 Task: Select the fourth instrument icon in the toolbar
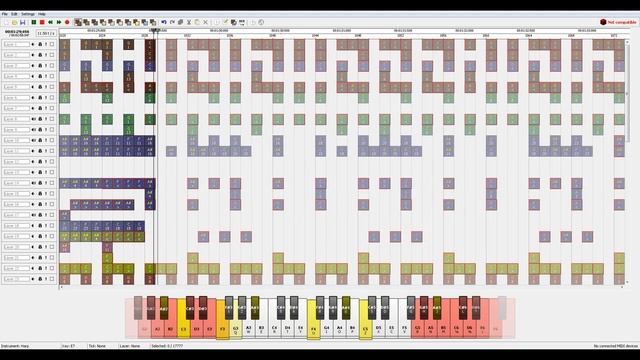[x=103, y=22]
